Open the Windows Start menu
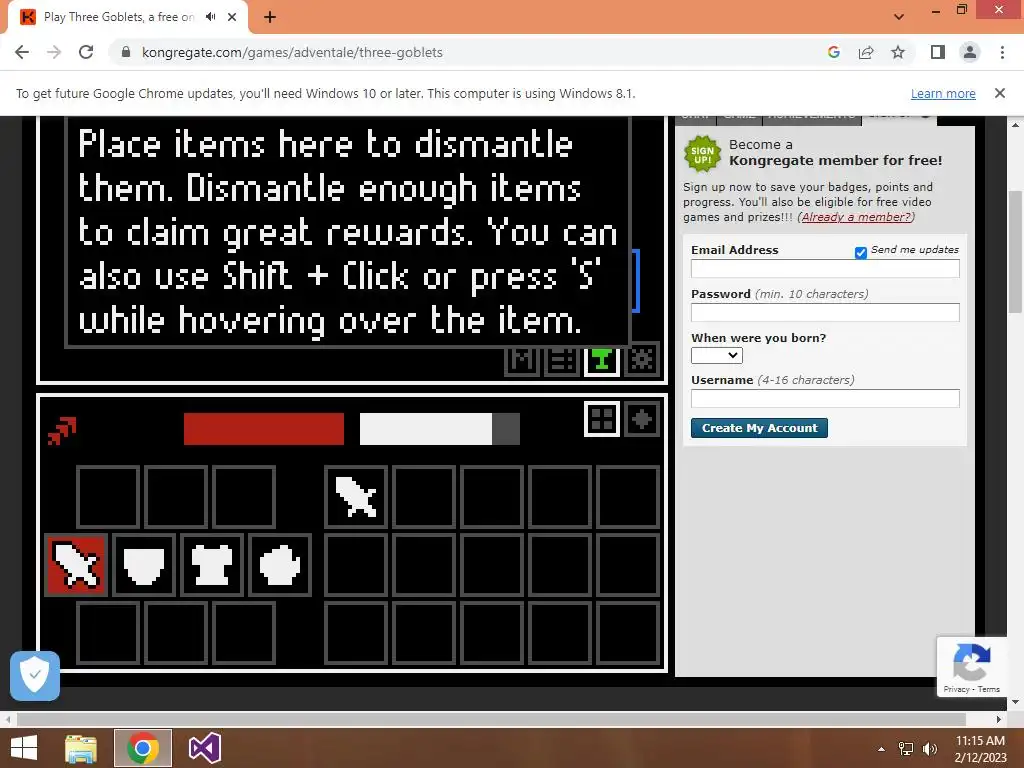The image size is (1024, 768). point(24,748)
